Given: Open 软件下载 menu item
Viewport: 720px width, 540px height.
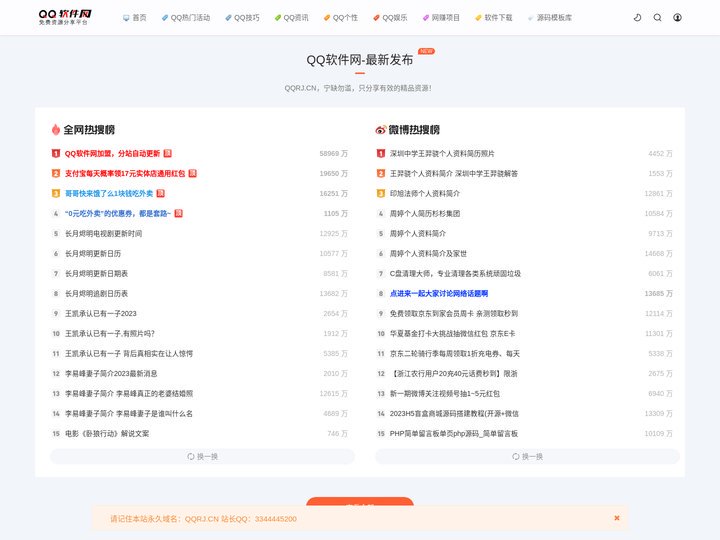Looking at the screenshot, I should pos(494,17).
